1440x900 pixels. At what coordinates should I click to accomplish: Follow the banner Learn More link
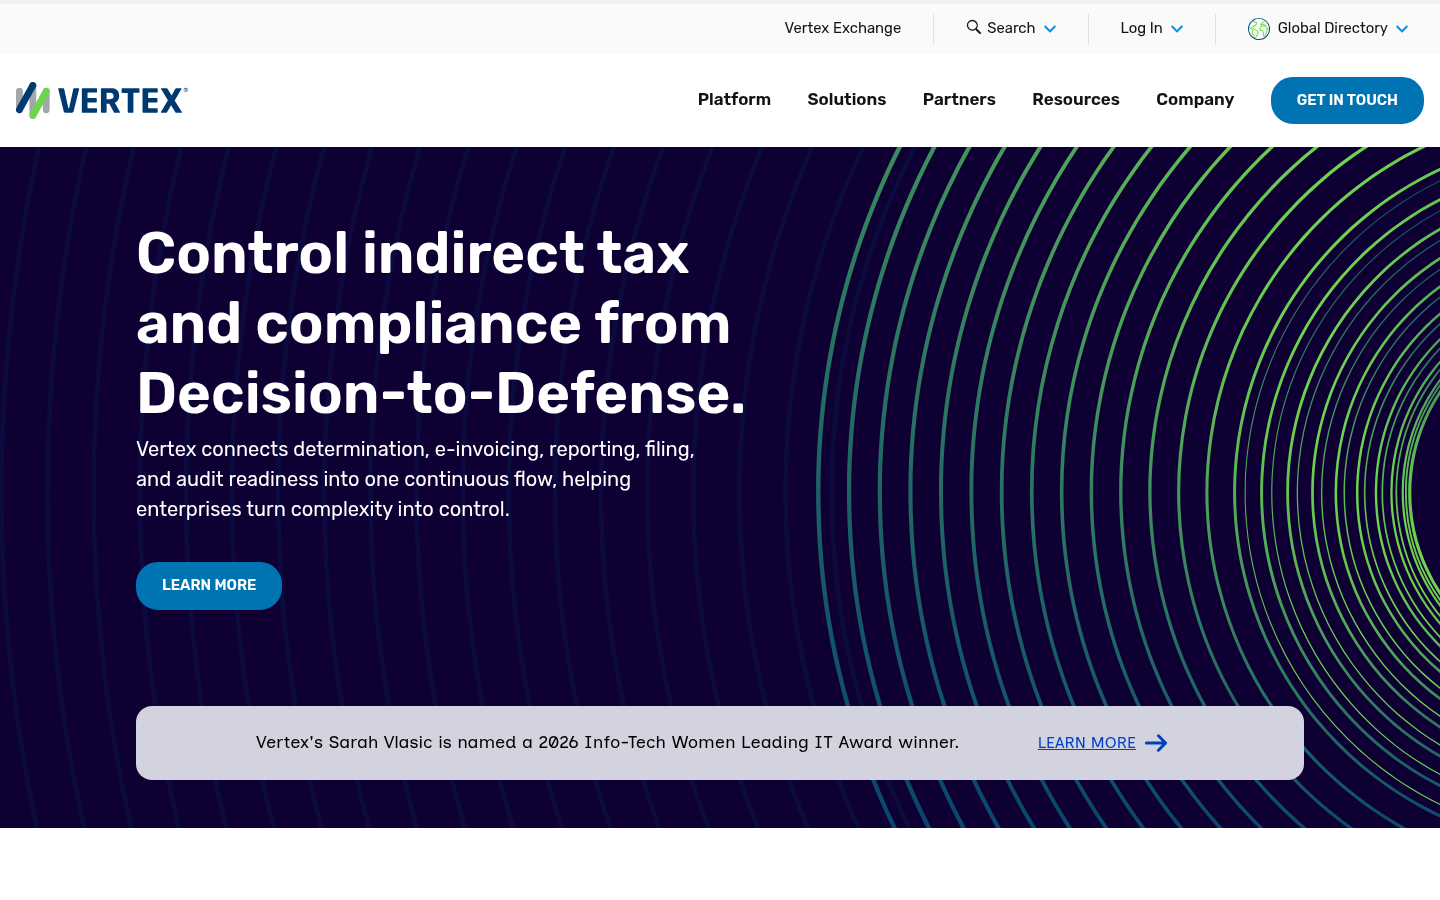[x=1086, y=743]
